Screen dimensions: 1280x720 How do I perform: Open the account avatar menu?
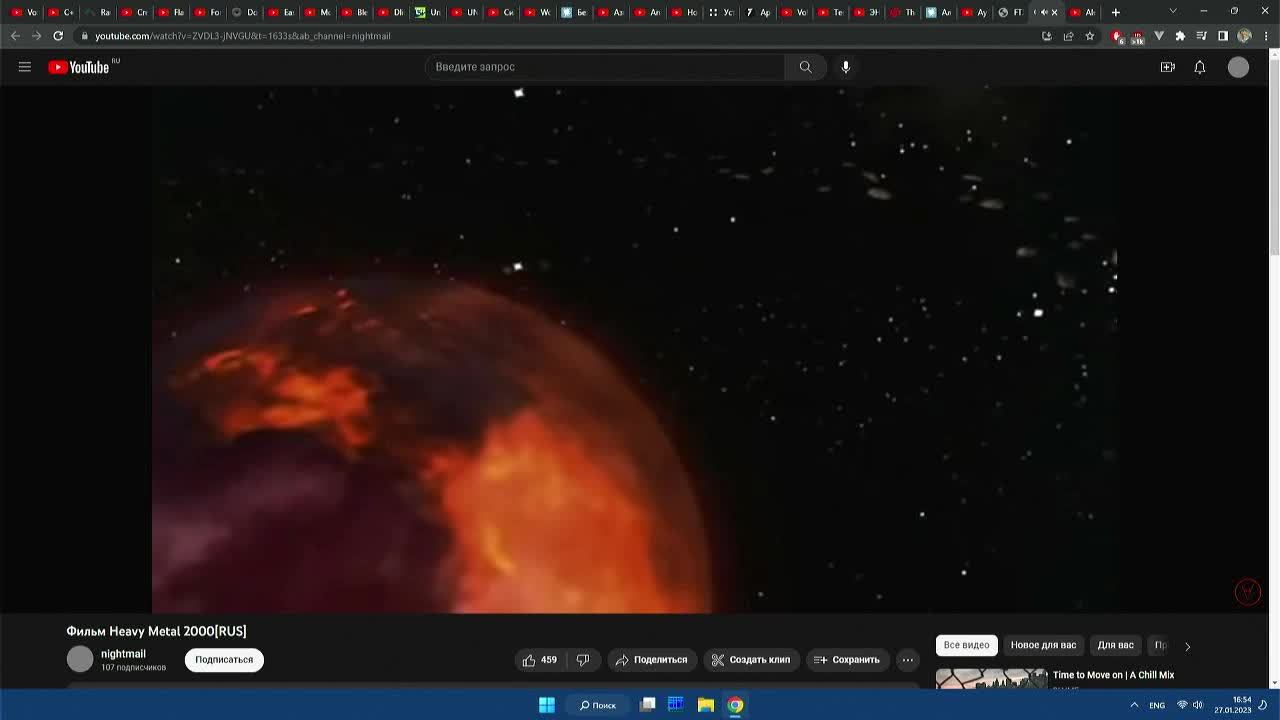pos(1238,67)
